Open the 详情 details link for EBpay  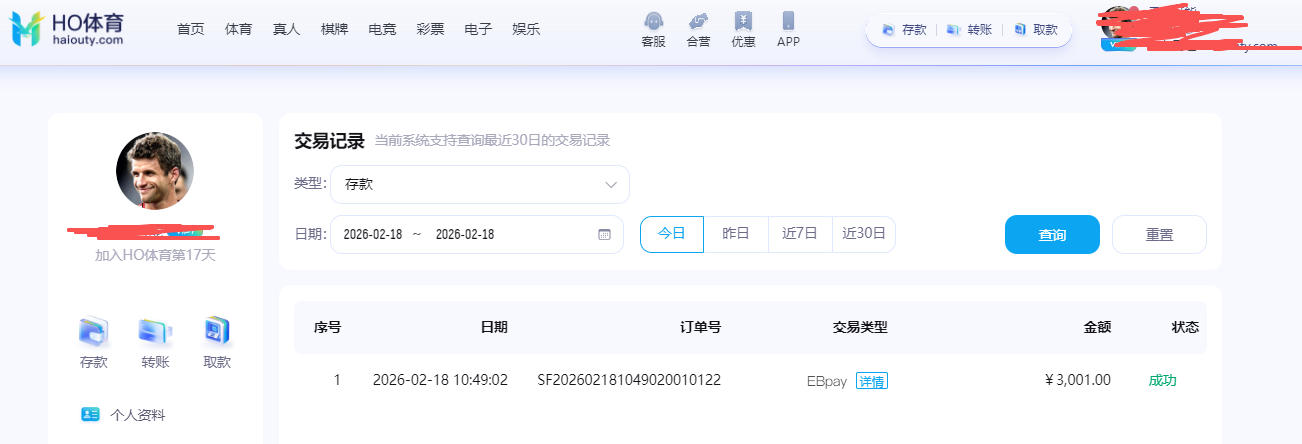pos(871,381)
